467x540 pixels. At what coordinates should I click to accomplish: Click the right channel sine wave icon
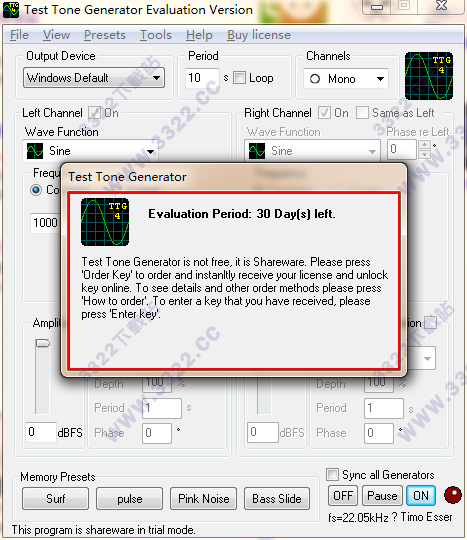click(x=257, y=151)
